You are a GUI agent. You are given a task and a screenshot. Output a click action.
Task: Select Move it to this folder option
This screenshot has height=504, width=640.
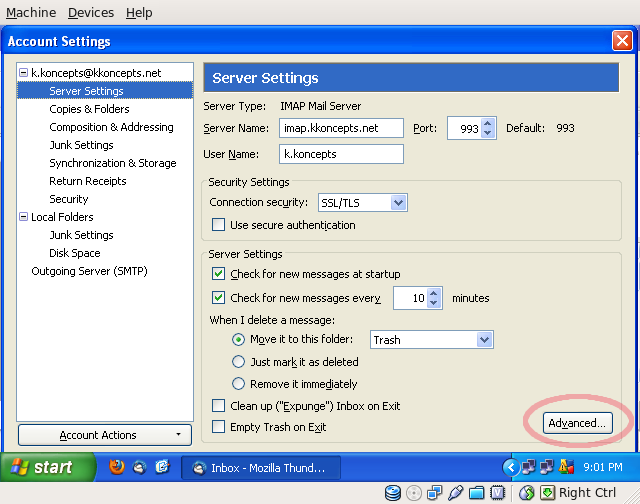point(238,340)
